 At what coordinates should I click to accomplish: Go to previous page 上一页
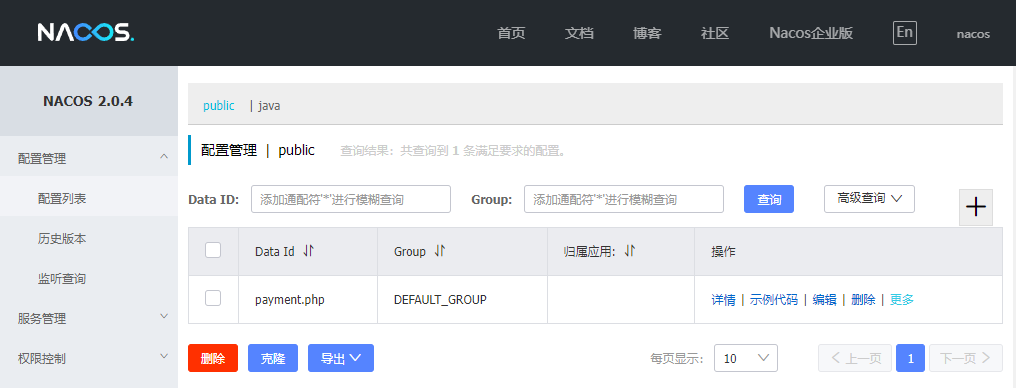tap(855, 358)
